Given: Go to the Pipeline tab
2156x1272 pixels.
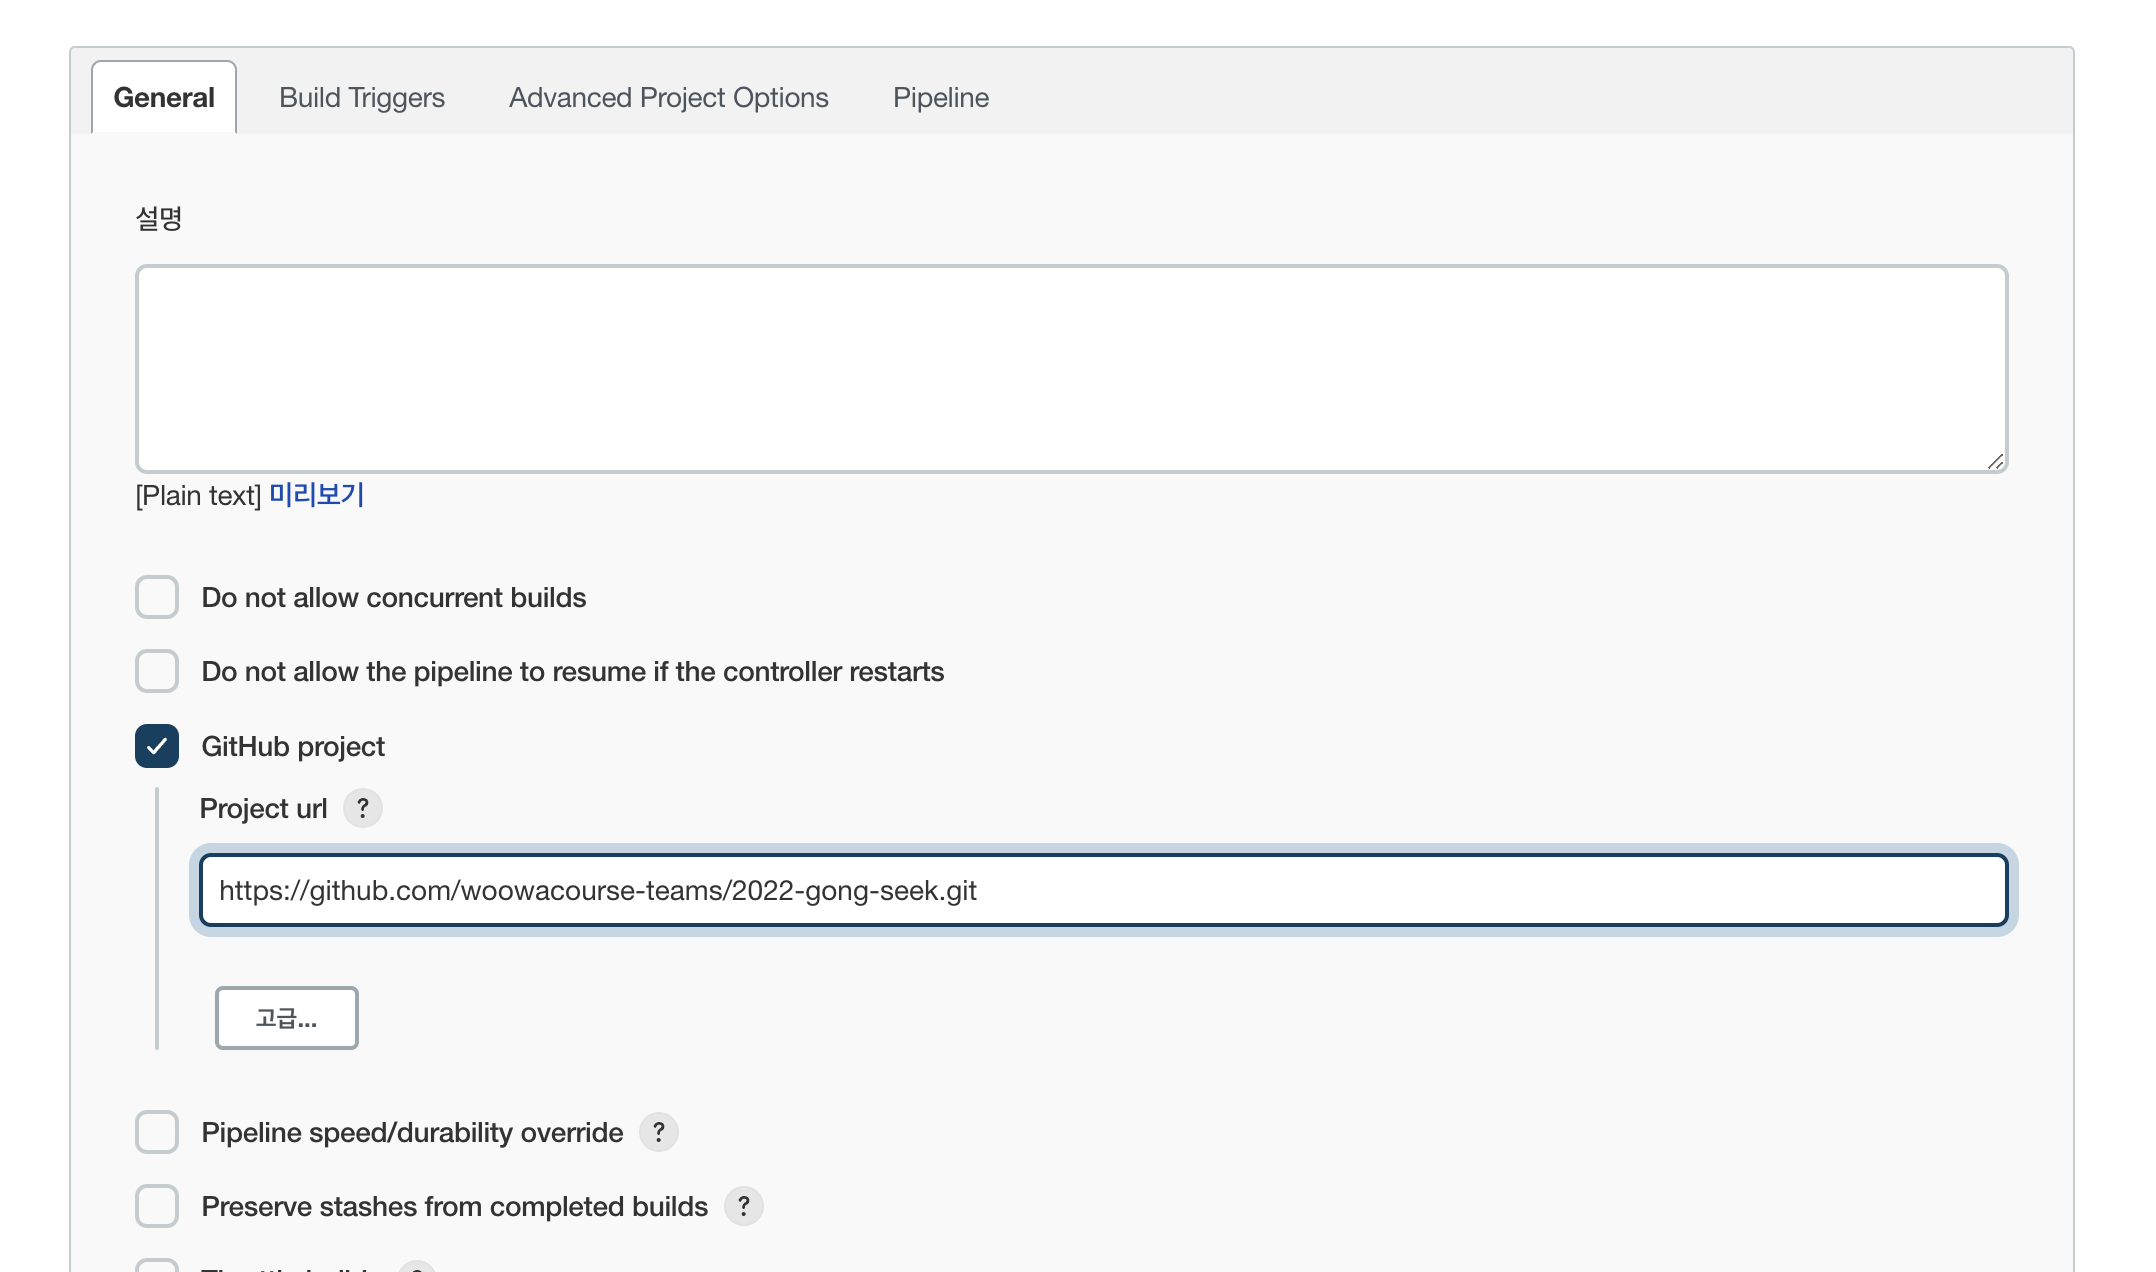Looking at the screenshot, I should coord(940,98).
